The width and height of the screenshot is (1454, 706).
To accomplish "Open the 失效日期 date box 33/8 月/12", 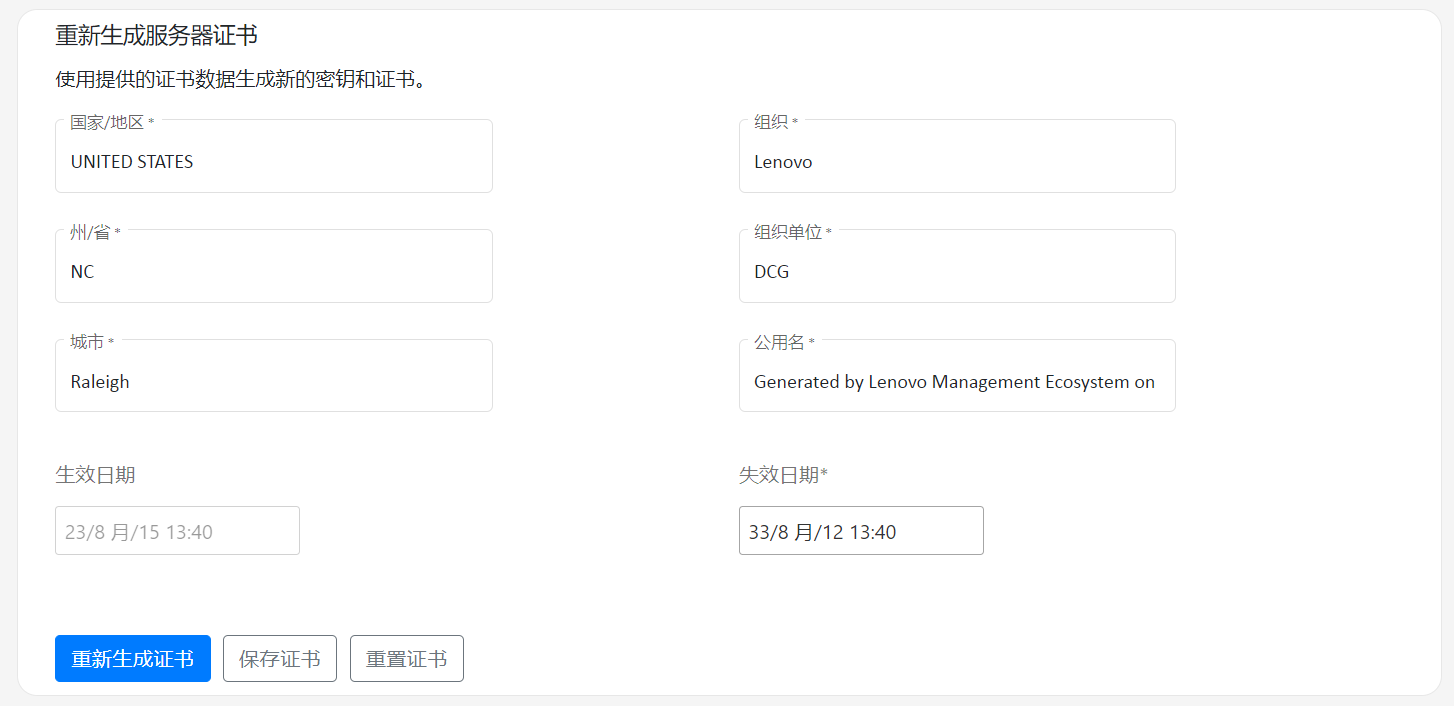I will (x=861, y=531).
